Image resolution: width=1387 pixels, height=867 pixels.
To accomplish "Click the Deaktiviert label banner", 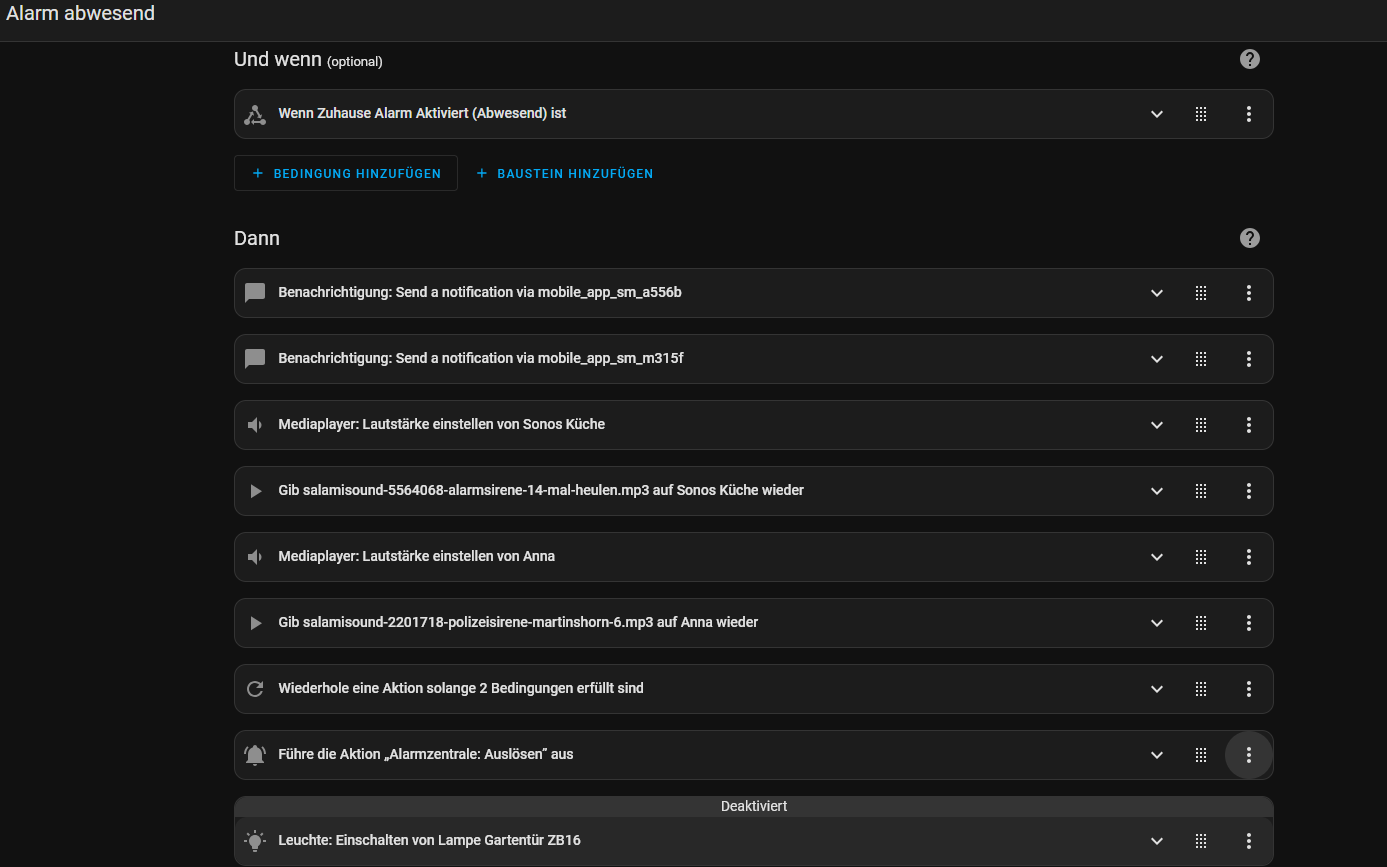I will coord(753,806).
